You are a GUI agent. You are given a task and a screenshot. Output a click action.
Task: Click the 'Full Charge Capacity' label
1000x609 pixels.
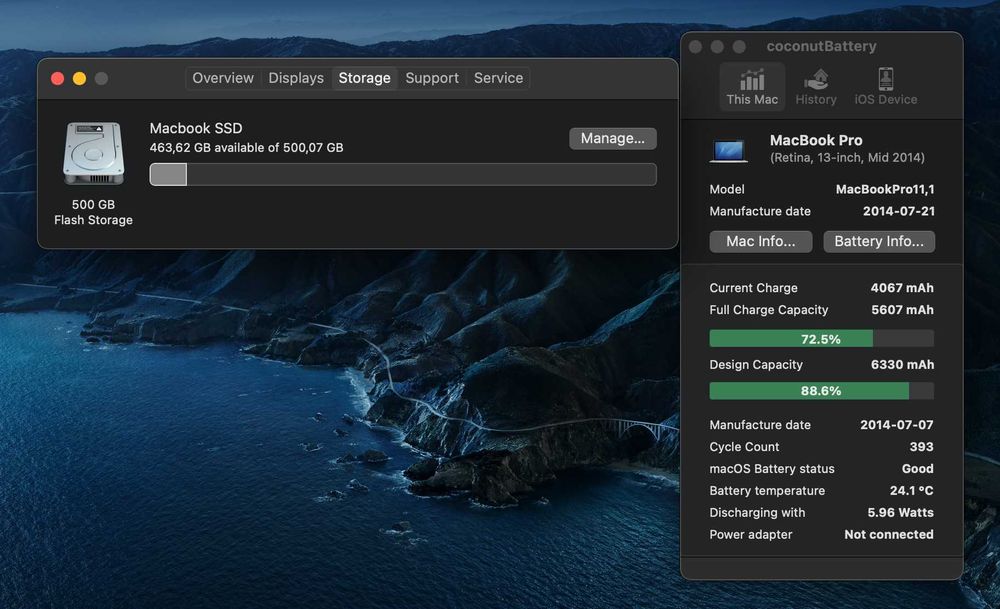click(x=768, y=309)
